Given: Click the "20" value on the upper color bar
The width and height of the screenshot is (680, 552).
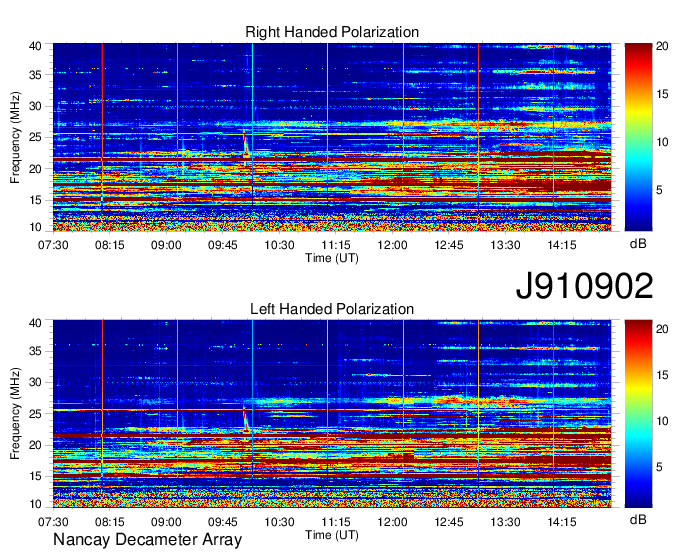Looking at the screenshot, I should point(662,46).
